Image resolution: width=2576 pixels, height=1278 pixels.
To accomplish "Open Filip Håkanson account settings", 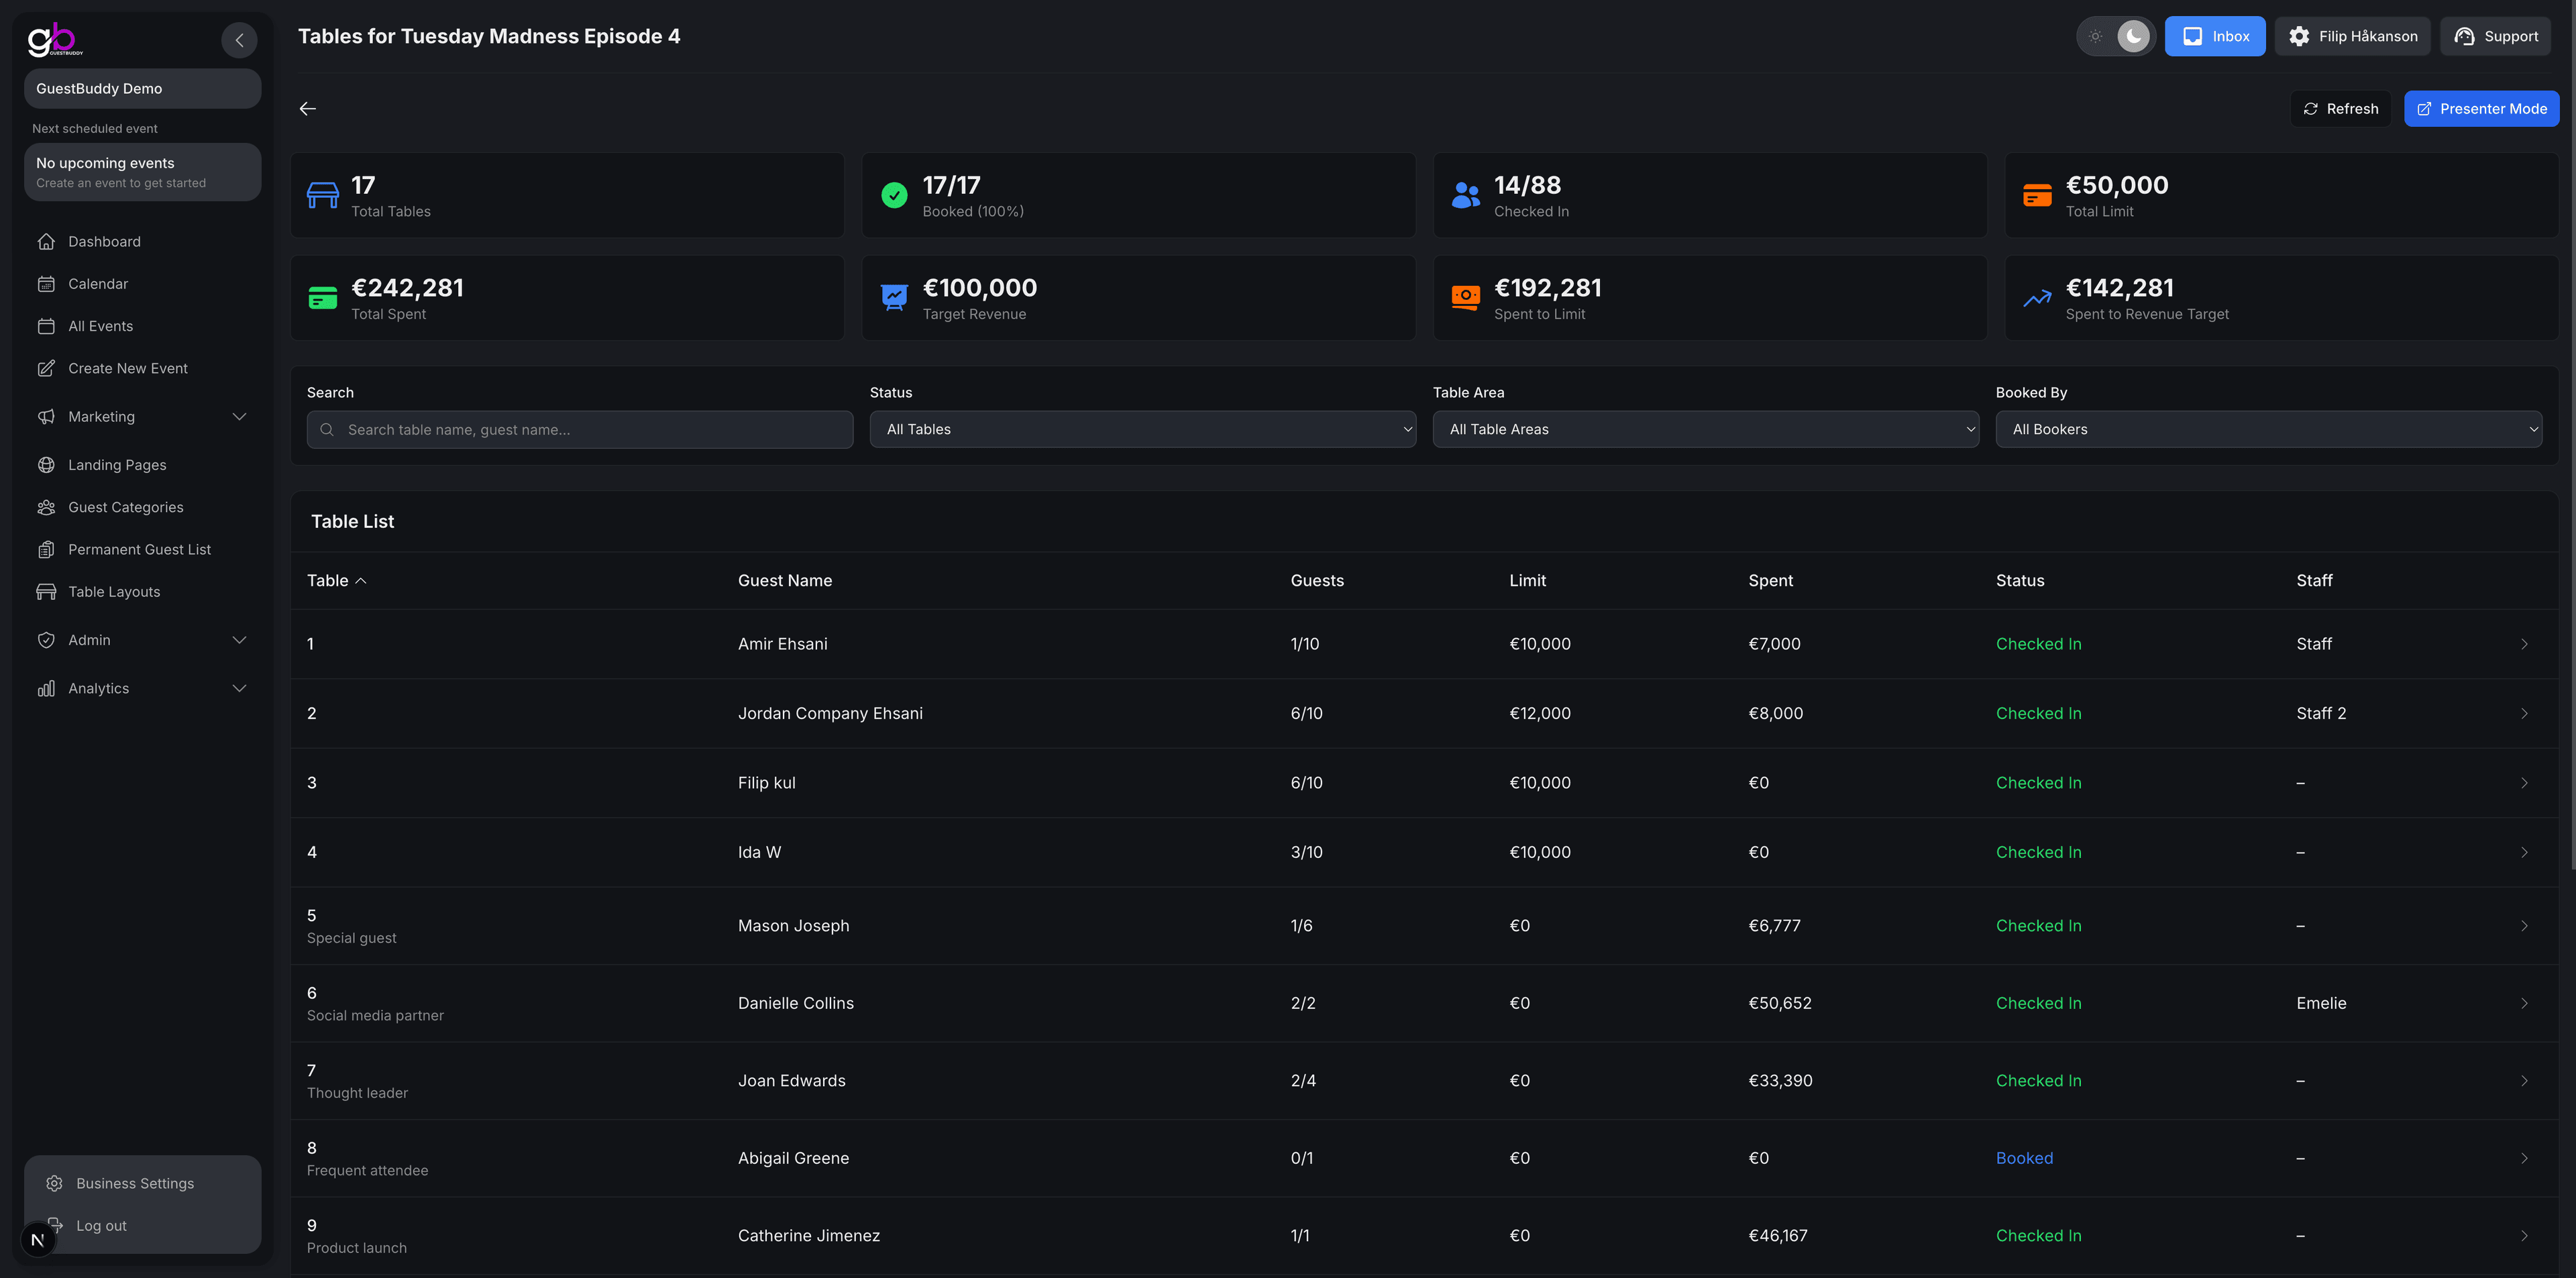I will pyautogui.click(x=2352, y=36).
